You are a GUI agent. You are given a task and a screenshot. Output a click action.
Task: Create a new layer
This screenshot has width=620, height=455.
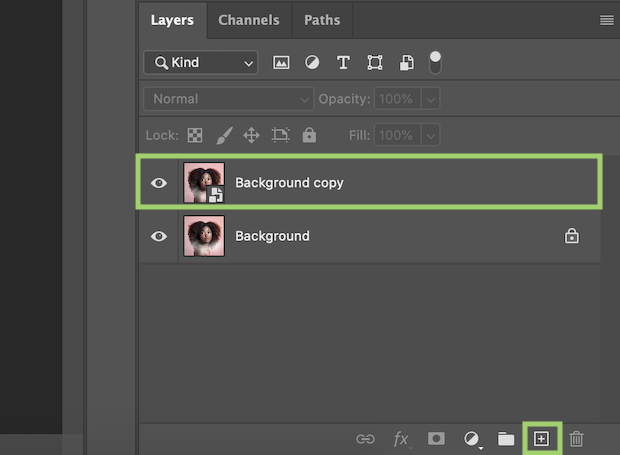pos(541,438)
